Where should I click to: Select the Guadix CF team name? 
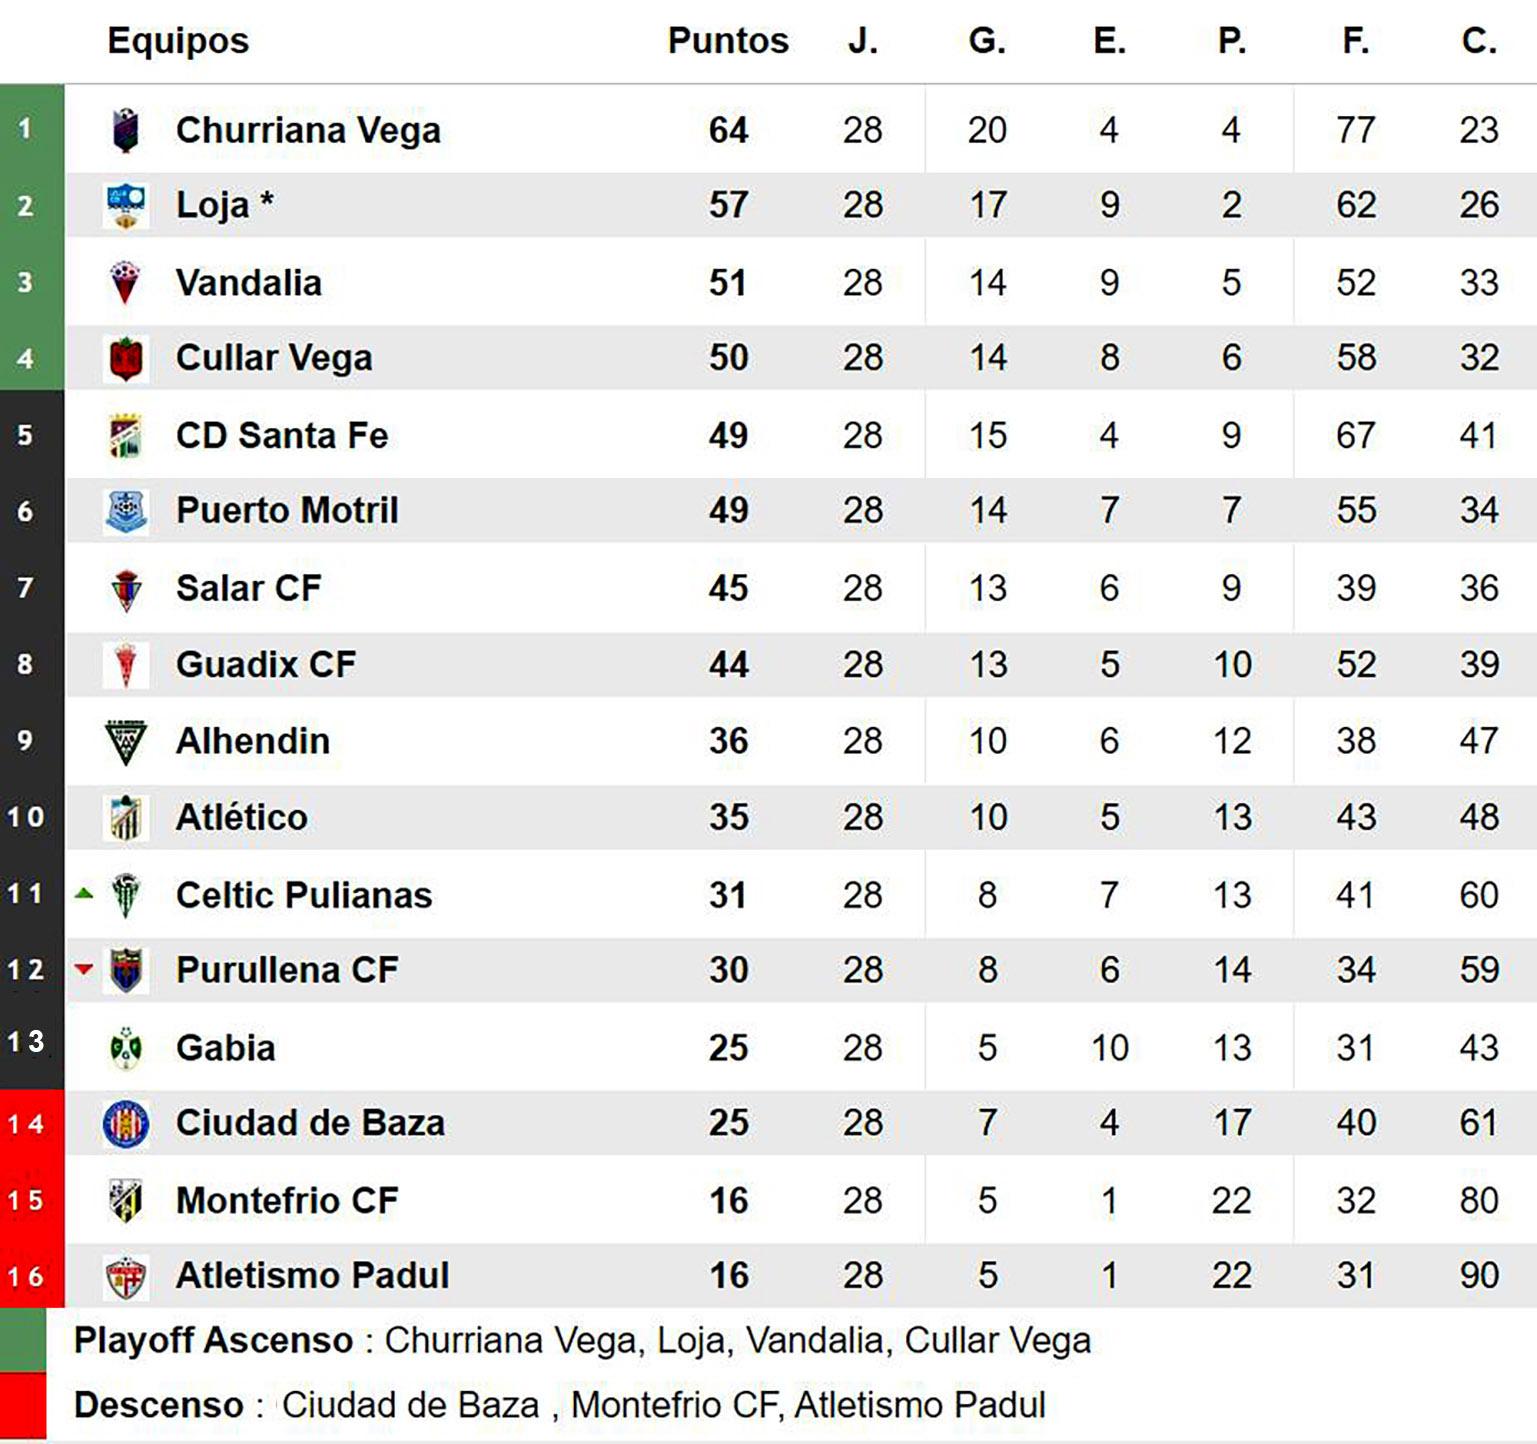[265, 665]
